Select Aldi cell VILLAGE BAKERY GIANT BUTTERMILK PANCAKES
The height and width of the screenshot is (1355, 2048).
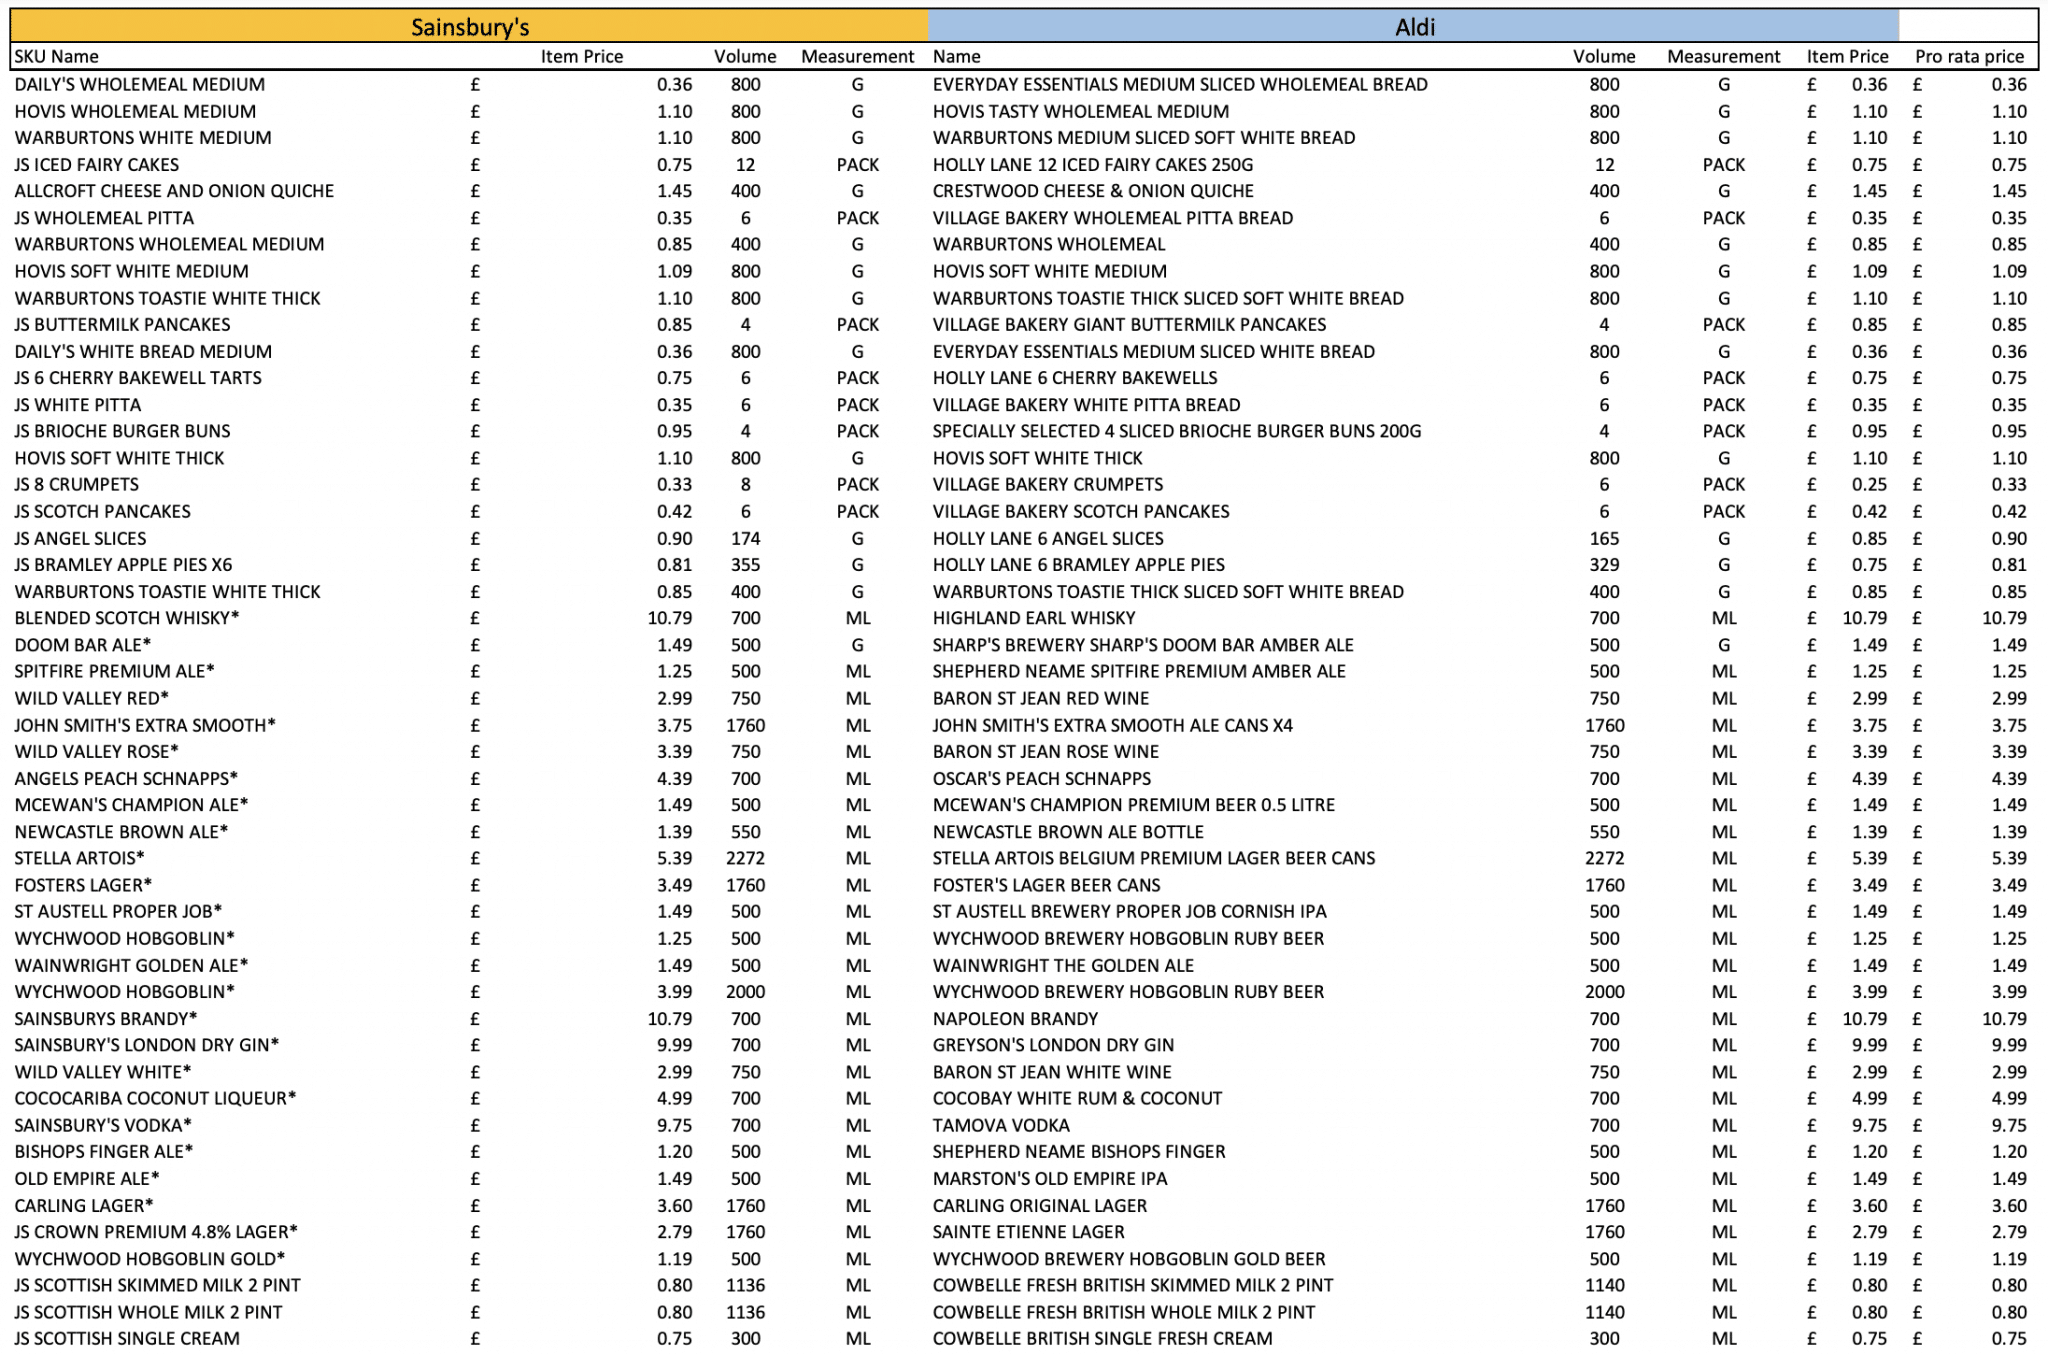coord(1129,325)
